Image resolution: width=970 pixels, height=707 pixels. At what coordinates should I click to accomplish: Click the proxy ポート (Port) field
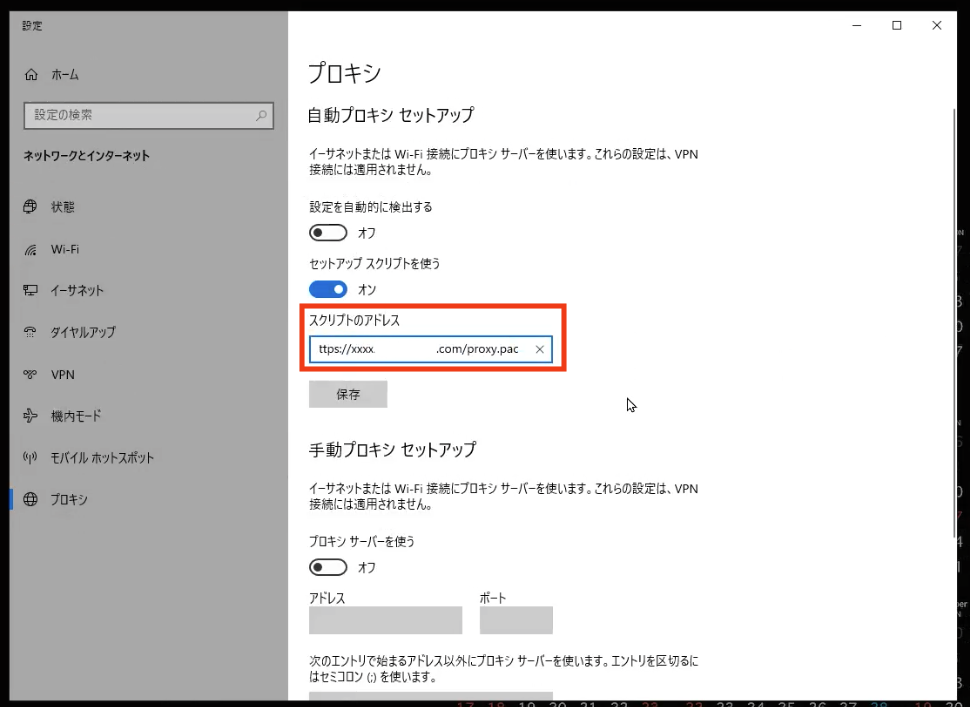(x=516, y=620)
